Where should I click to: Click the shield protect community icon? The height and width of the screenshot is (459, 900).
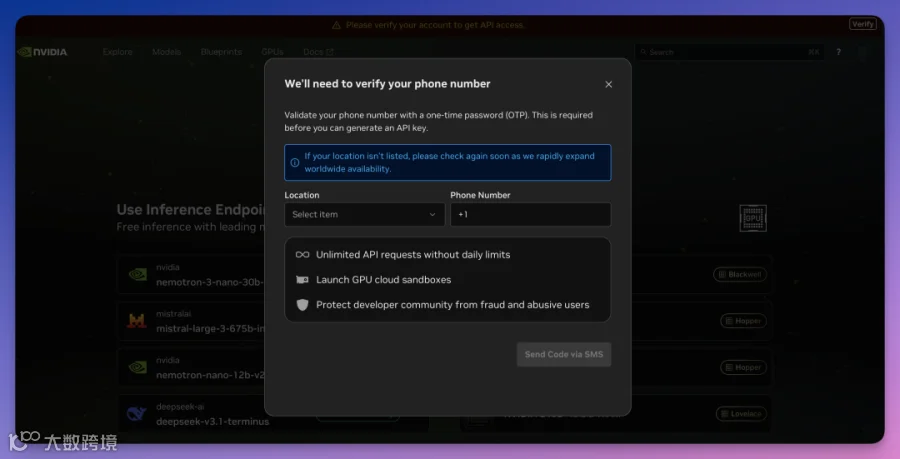[x=302, y=305]
